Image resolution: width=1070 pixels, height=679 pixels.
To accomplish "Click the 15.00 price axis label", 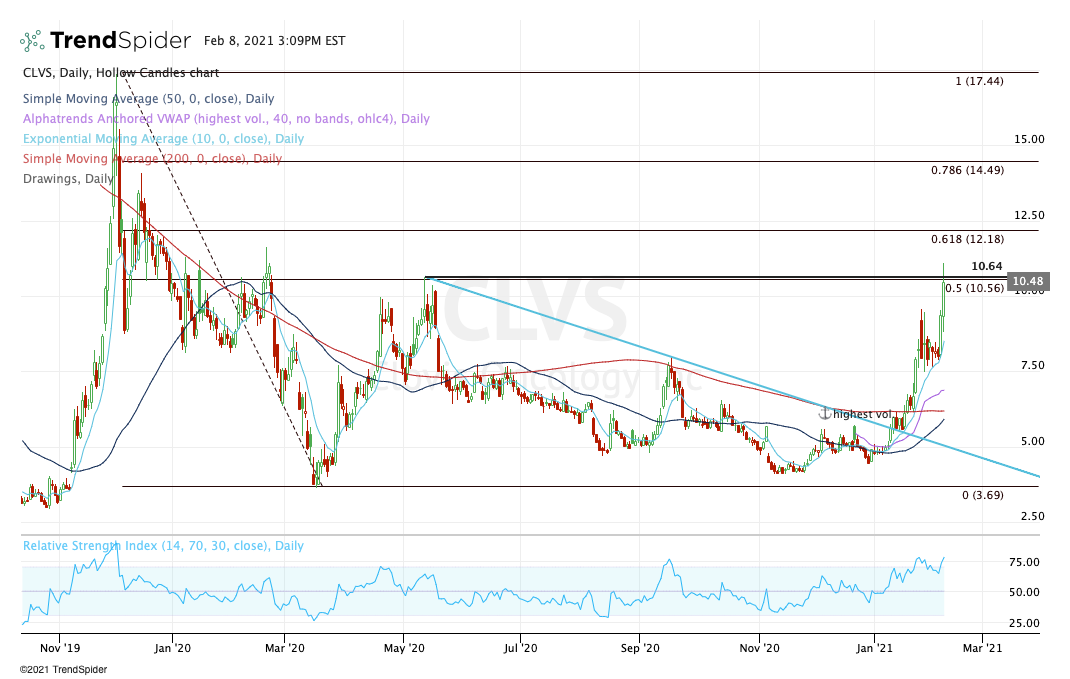I will tap(1029, 139).
